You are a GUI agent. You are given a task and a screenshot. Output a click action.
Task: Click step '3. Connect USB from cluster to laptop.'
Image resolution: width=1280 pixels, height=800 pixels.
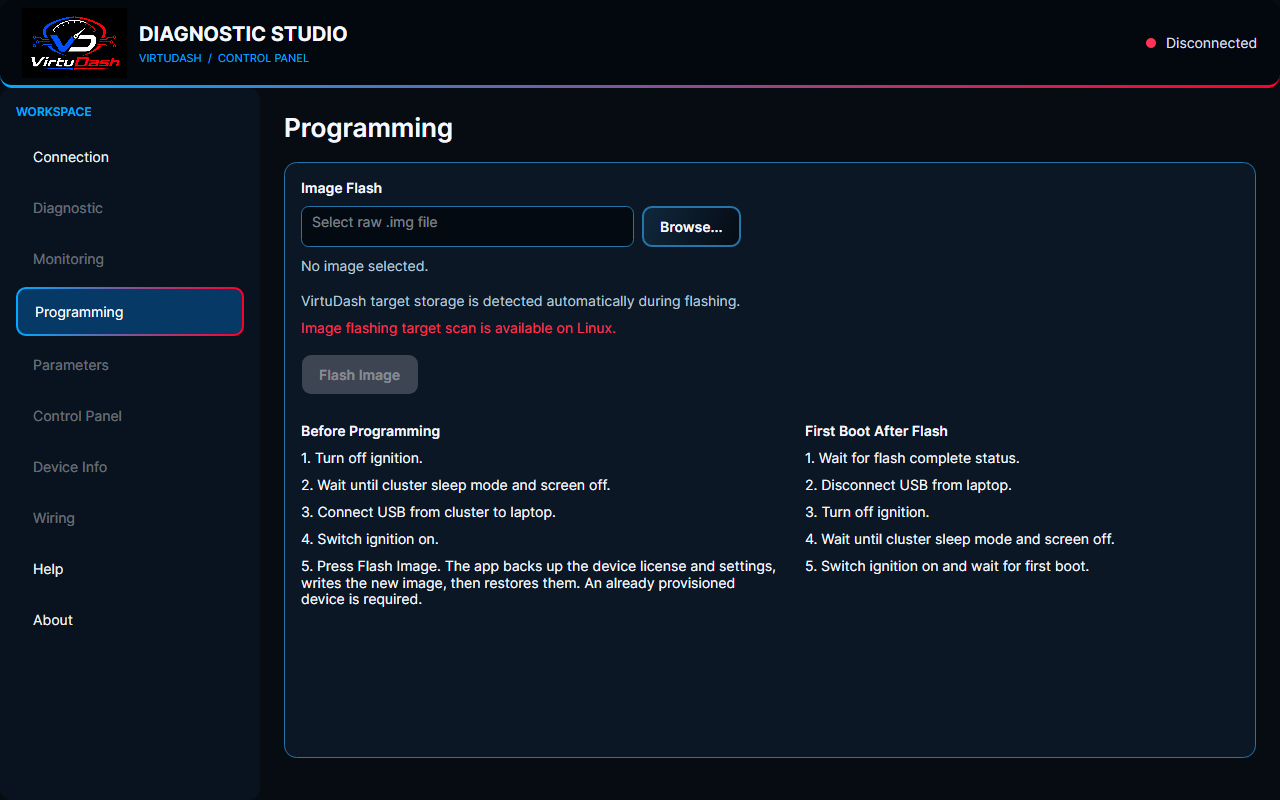(428, 512)
